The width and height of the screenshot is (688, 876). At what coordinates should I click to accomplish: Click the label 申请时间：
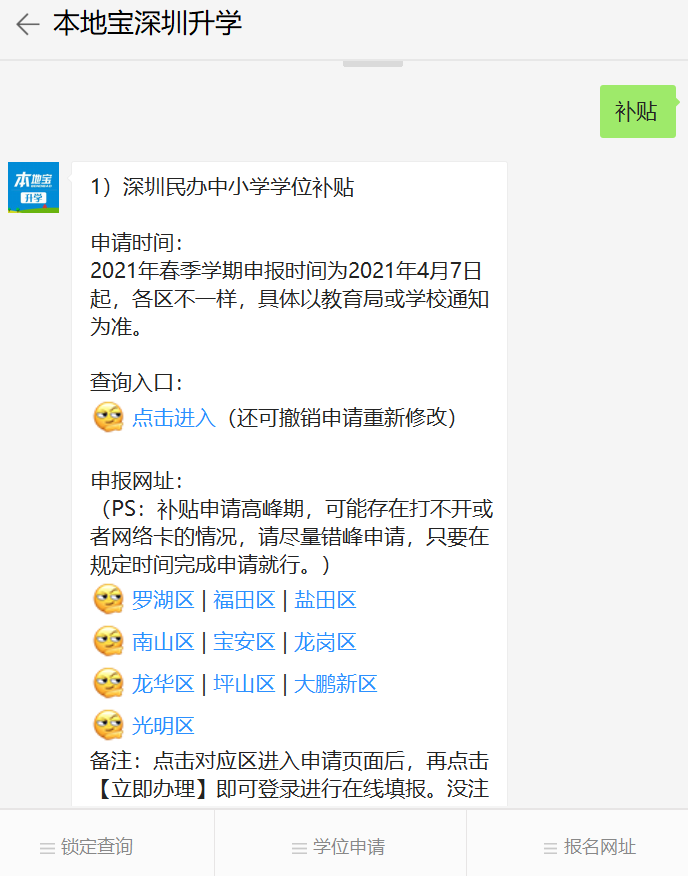click(137, 243)
